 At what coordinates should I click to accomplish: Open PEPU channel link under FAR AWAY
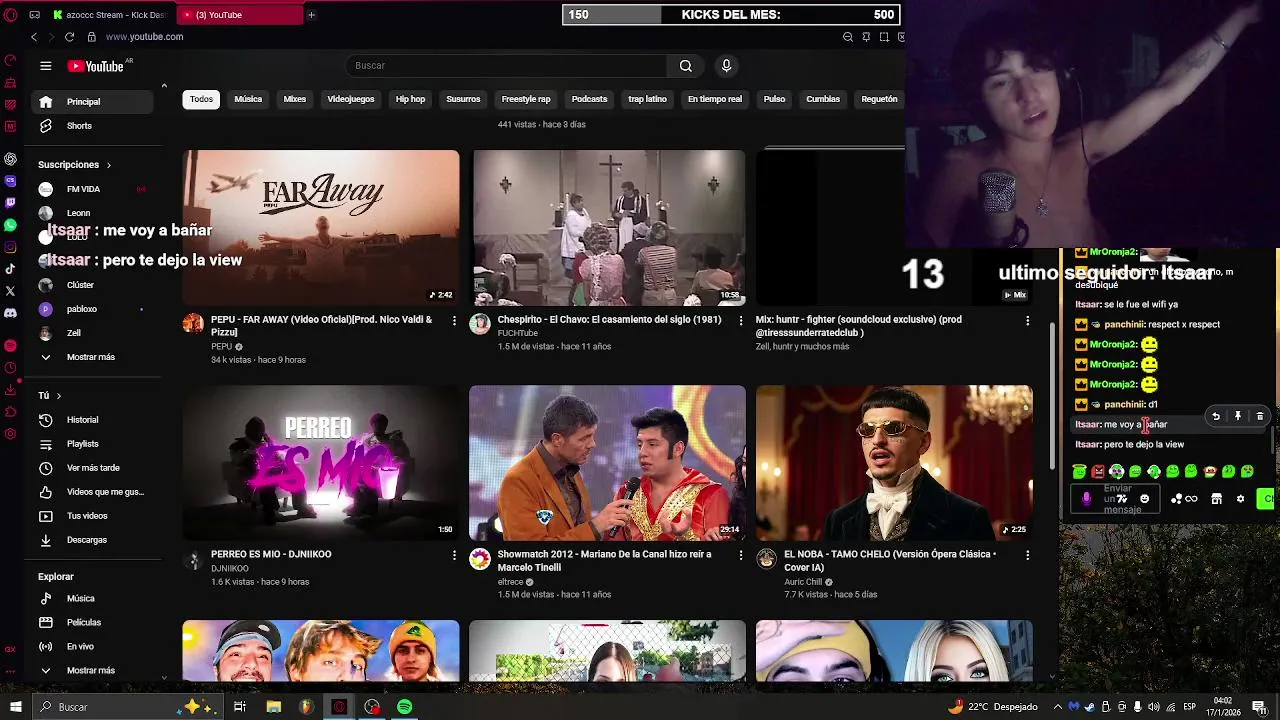click(221, 347)
